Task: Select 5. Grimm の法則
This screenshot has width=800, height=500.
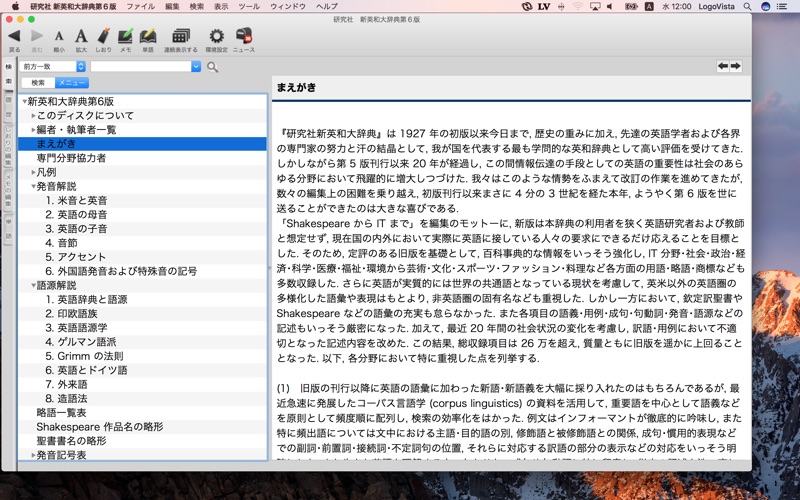Action: (142, 356)
